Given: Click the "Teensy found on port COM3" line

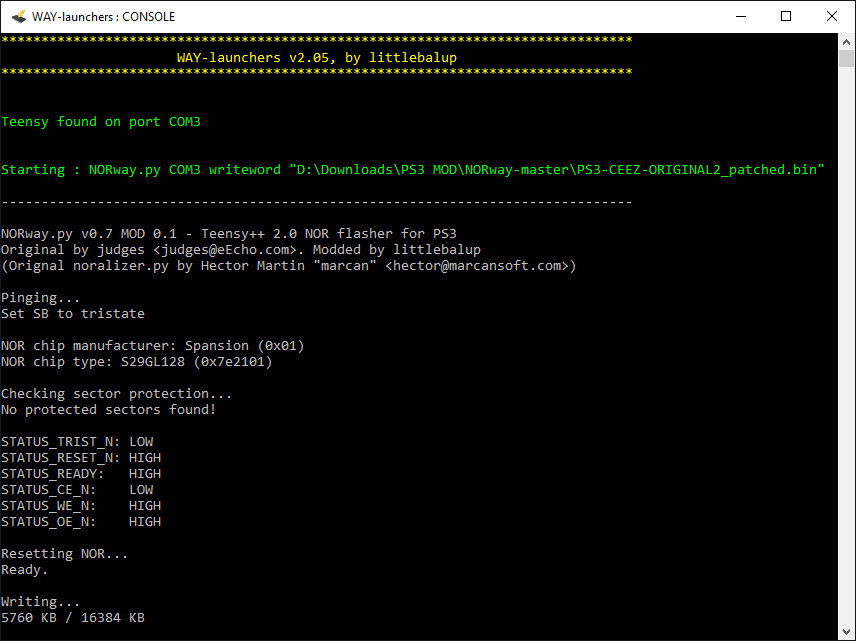Looking at the screenshot, I should 101,121.
